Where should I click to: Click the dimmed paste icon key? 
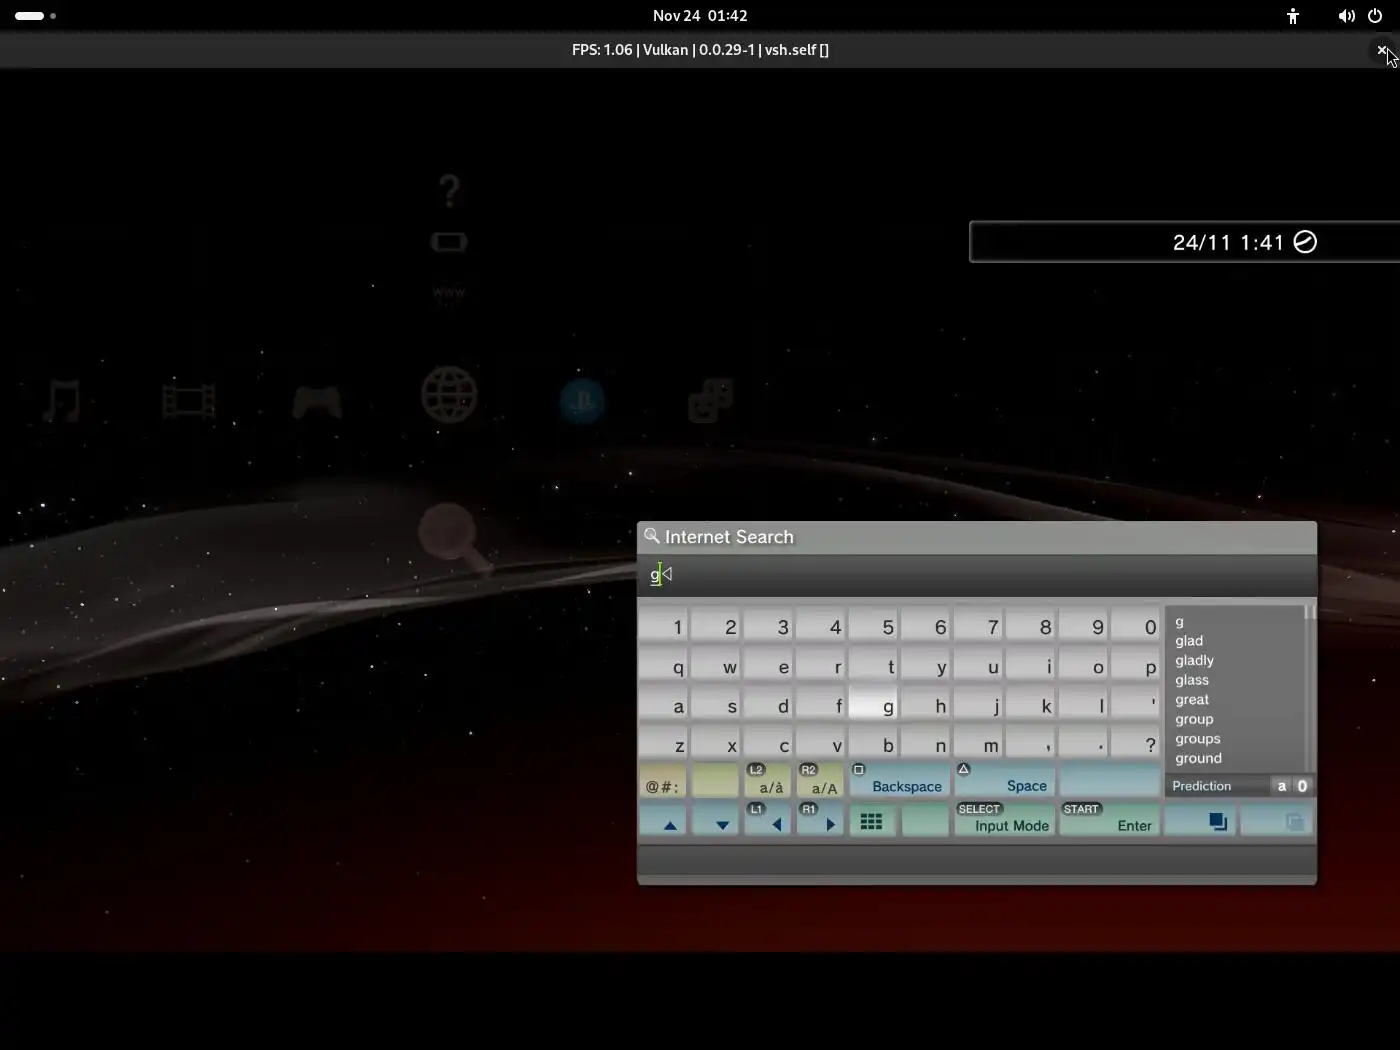tap(1277, 821)
